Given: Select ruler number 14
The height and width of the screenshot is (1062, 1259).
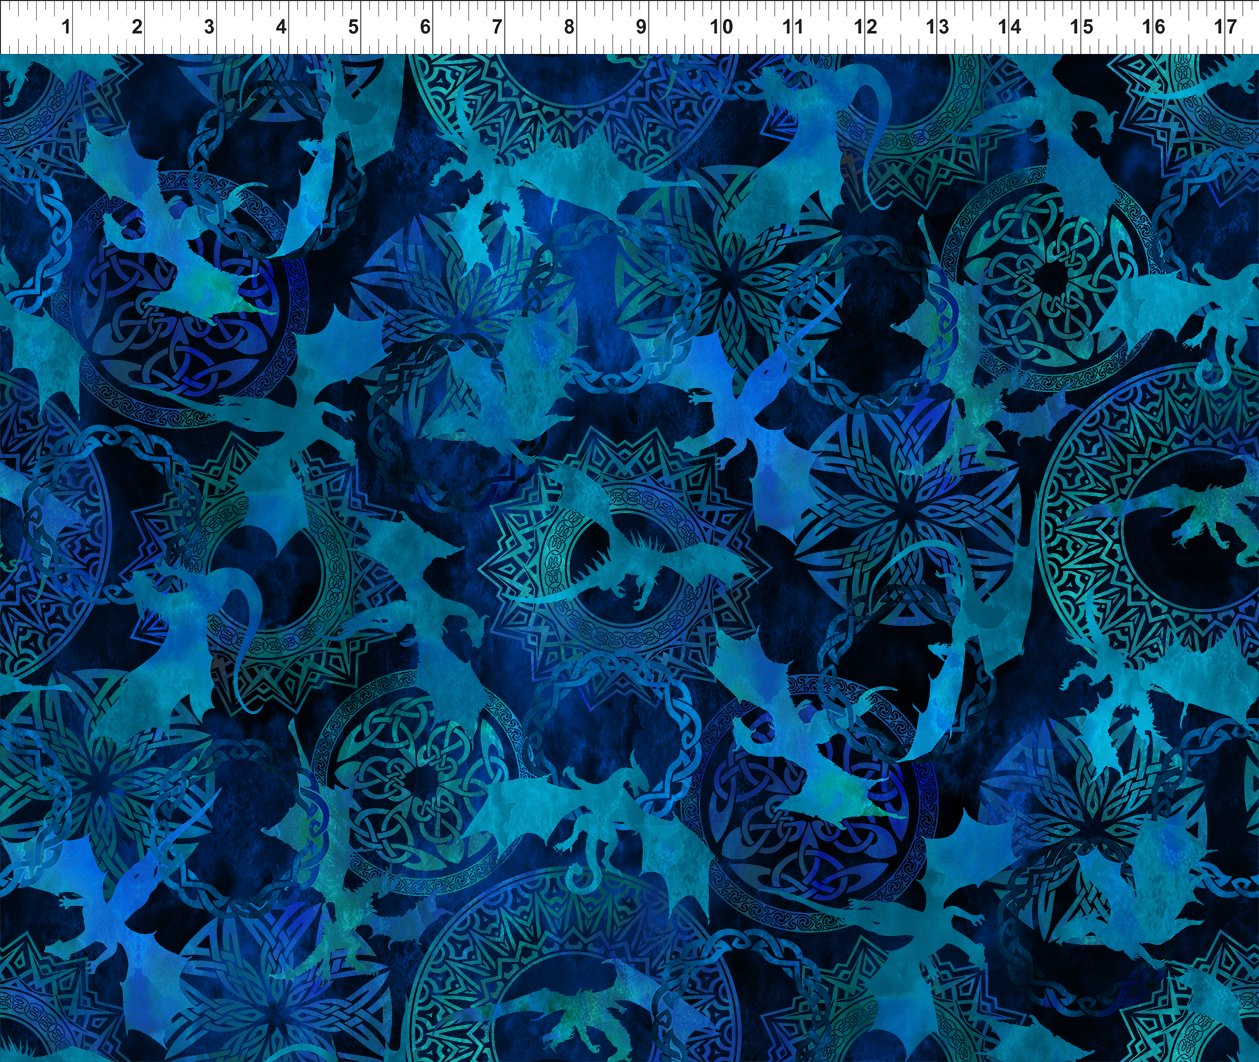Looking at the screenshot, I should click(1010, 27).
